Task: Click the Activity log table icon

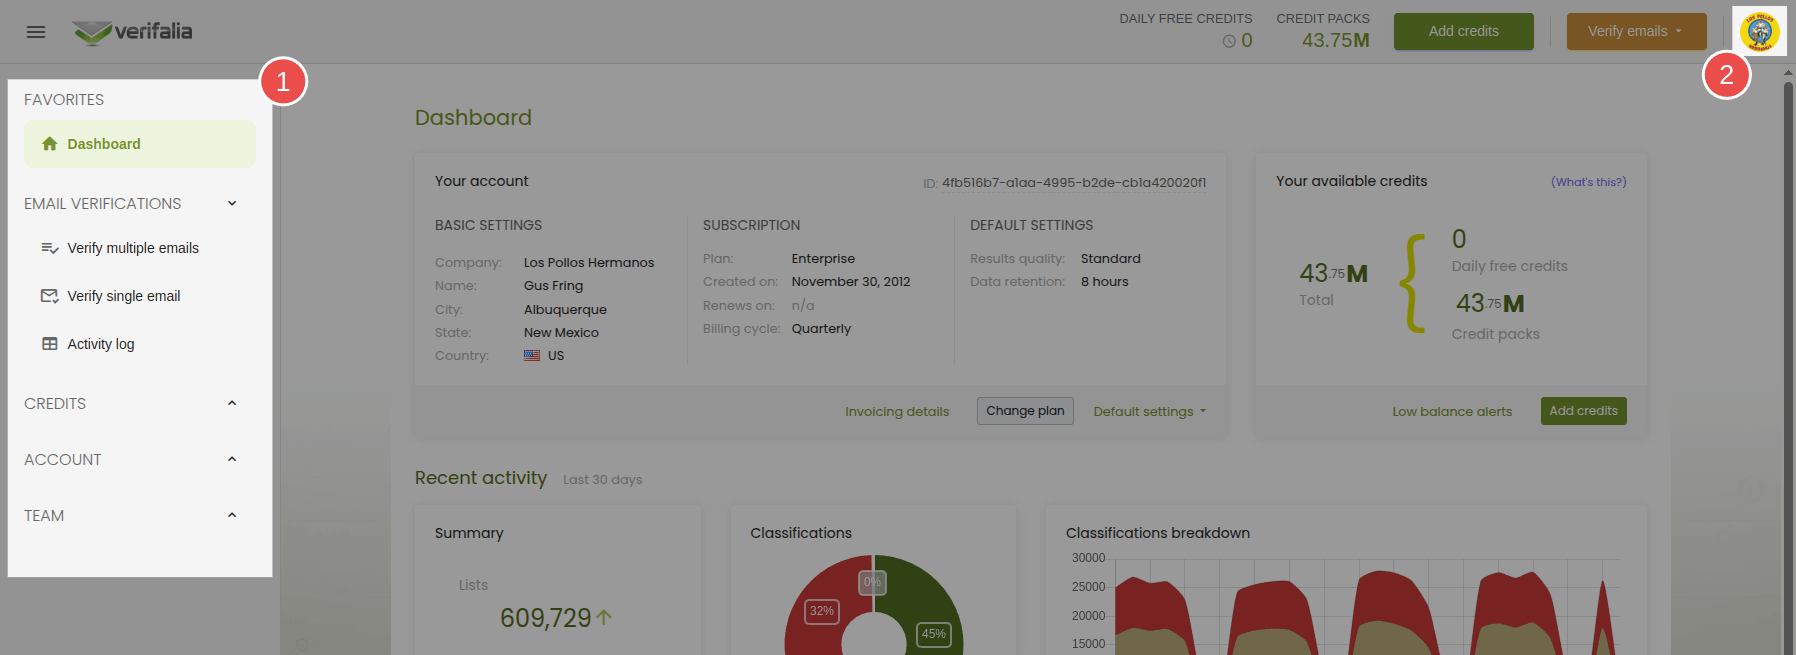Action: pyautogui.click(x=49, y=344)
